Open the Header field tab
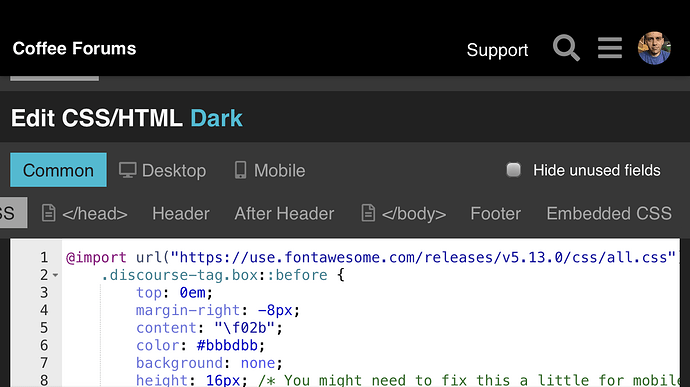 [181, 214]
